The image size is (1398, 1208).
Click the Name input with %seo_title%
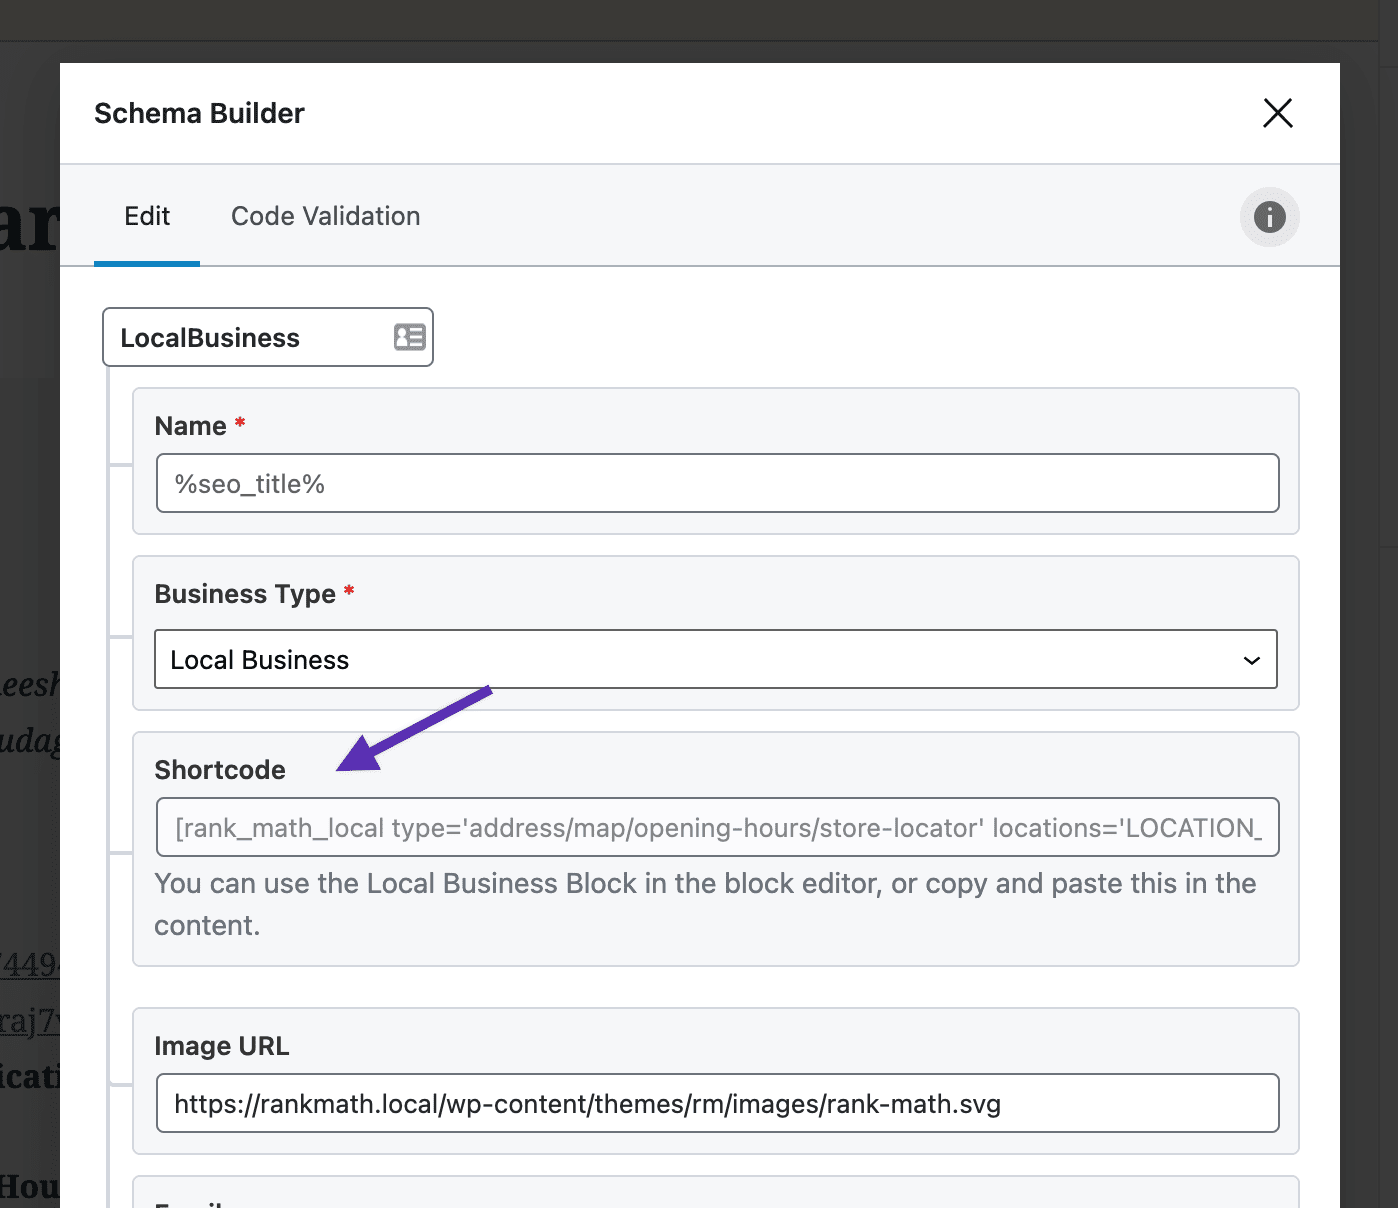tap(718, 483)
